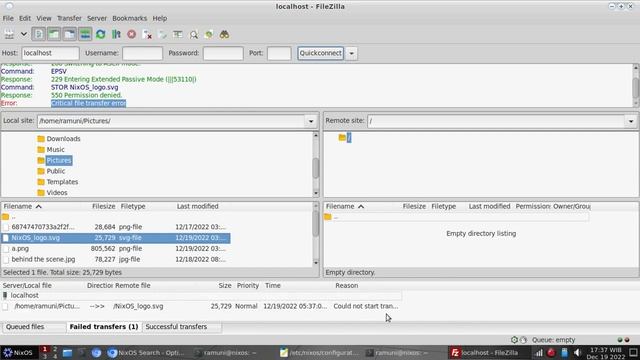Viewport: 640px width, 360px height.
Task: Toggle remote directory tree display
Action: click(x=69, y=34)
